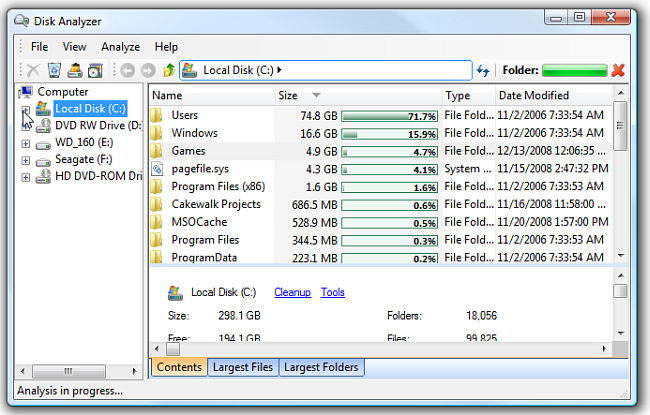Click the Tools link
Image resolution: width=650 pixels, height=415 pixels.
333,292
